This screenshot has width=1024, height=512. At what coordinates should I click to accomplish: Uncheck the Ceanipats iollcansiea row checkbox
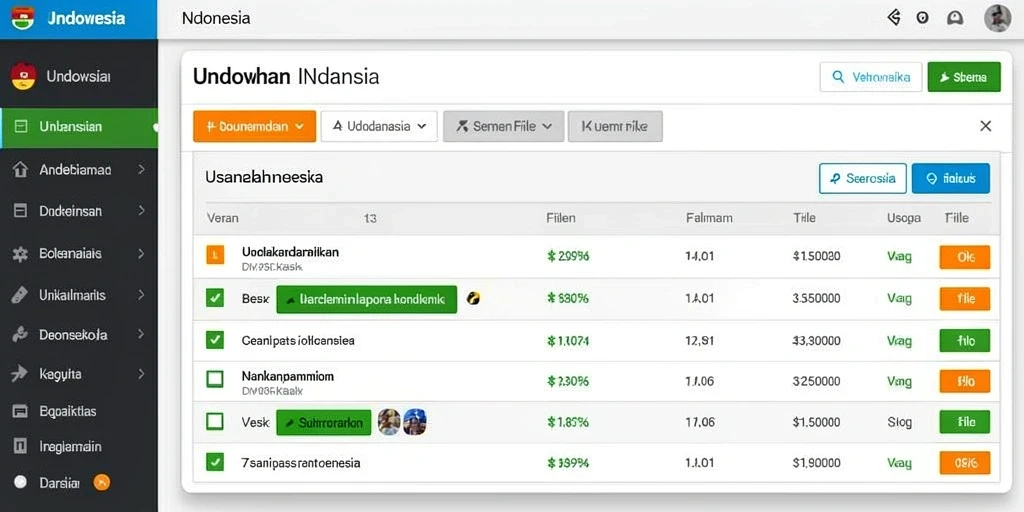tap(214, 340)
